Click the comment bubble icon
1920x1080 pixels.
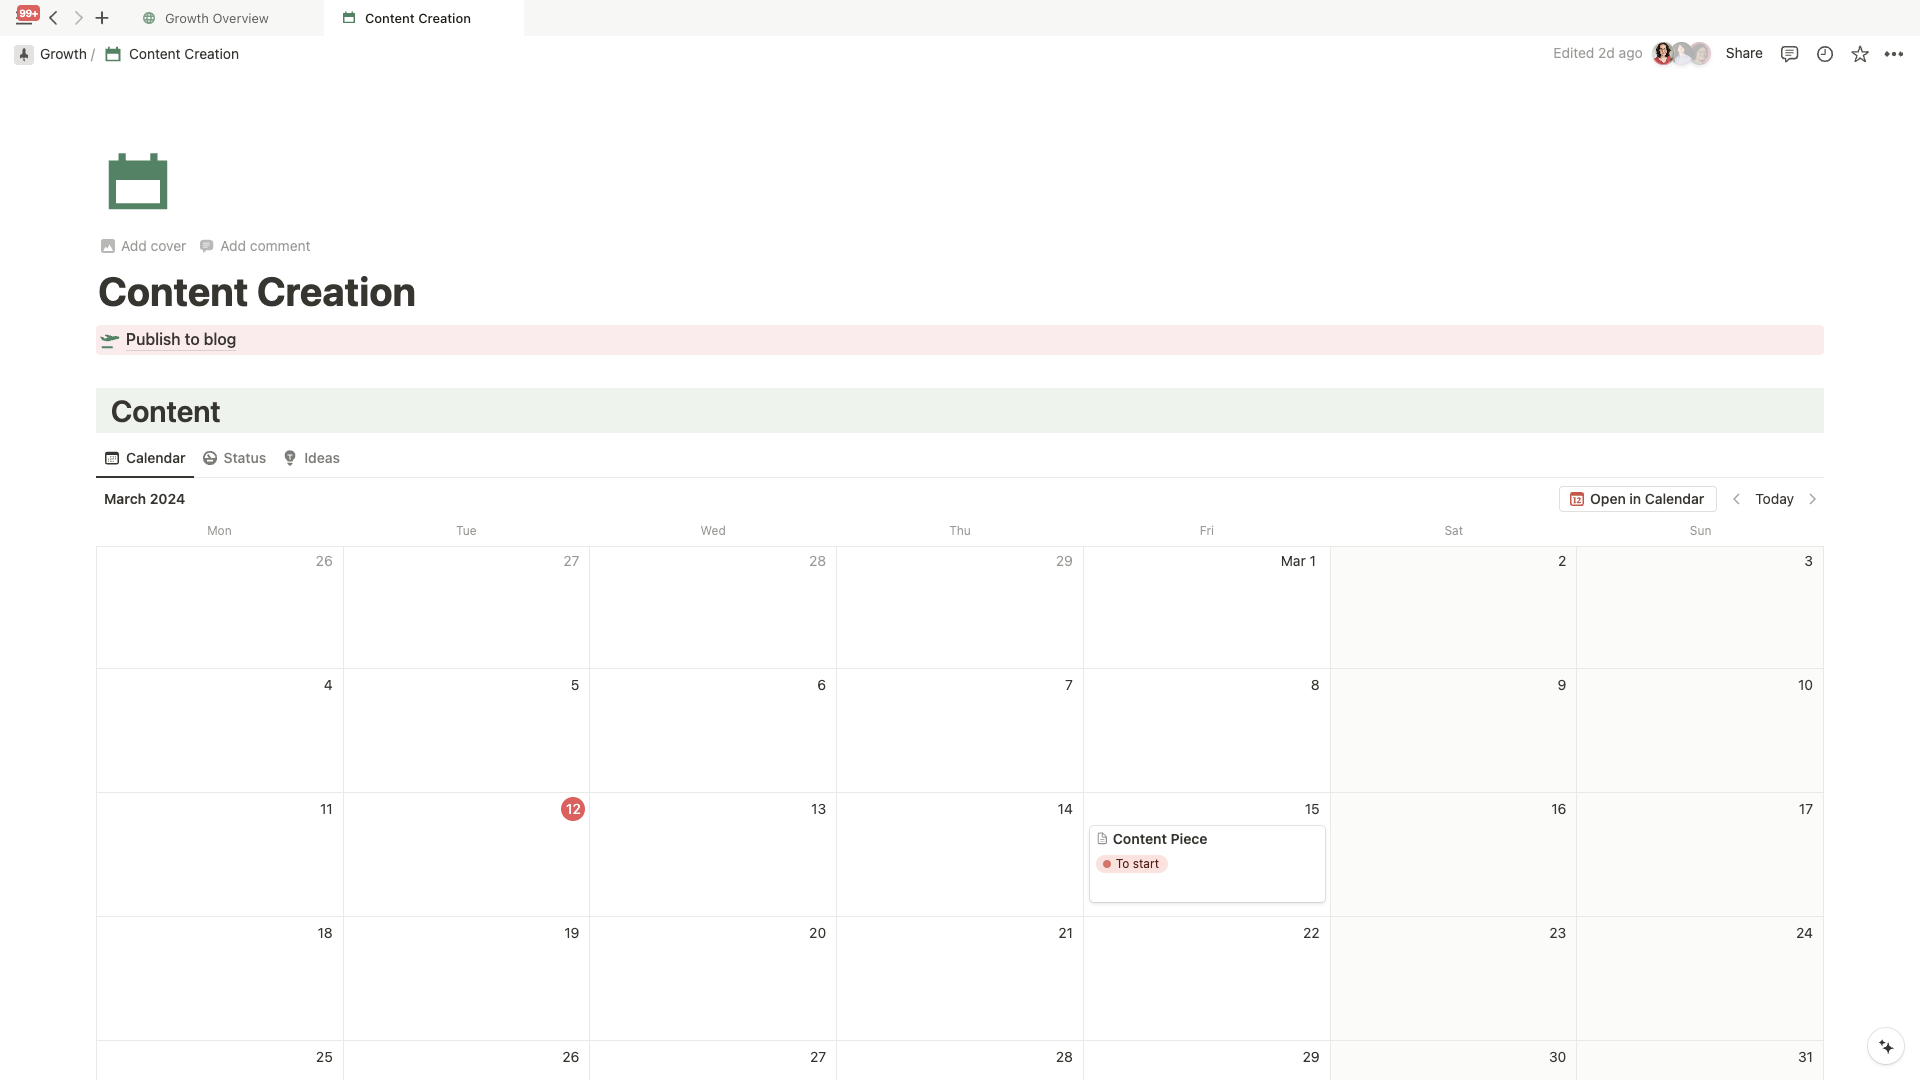[x=1789, y=53]
